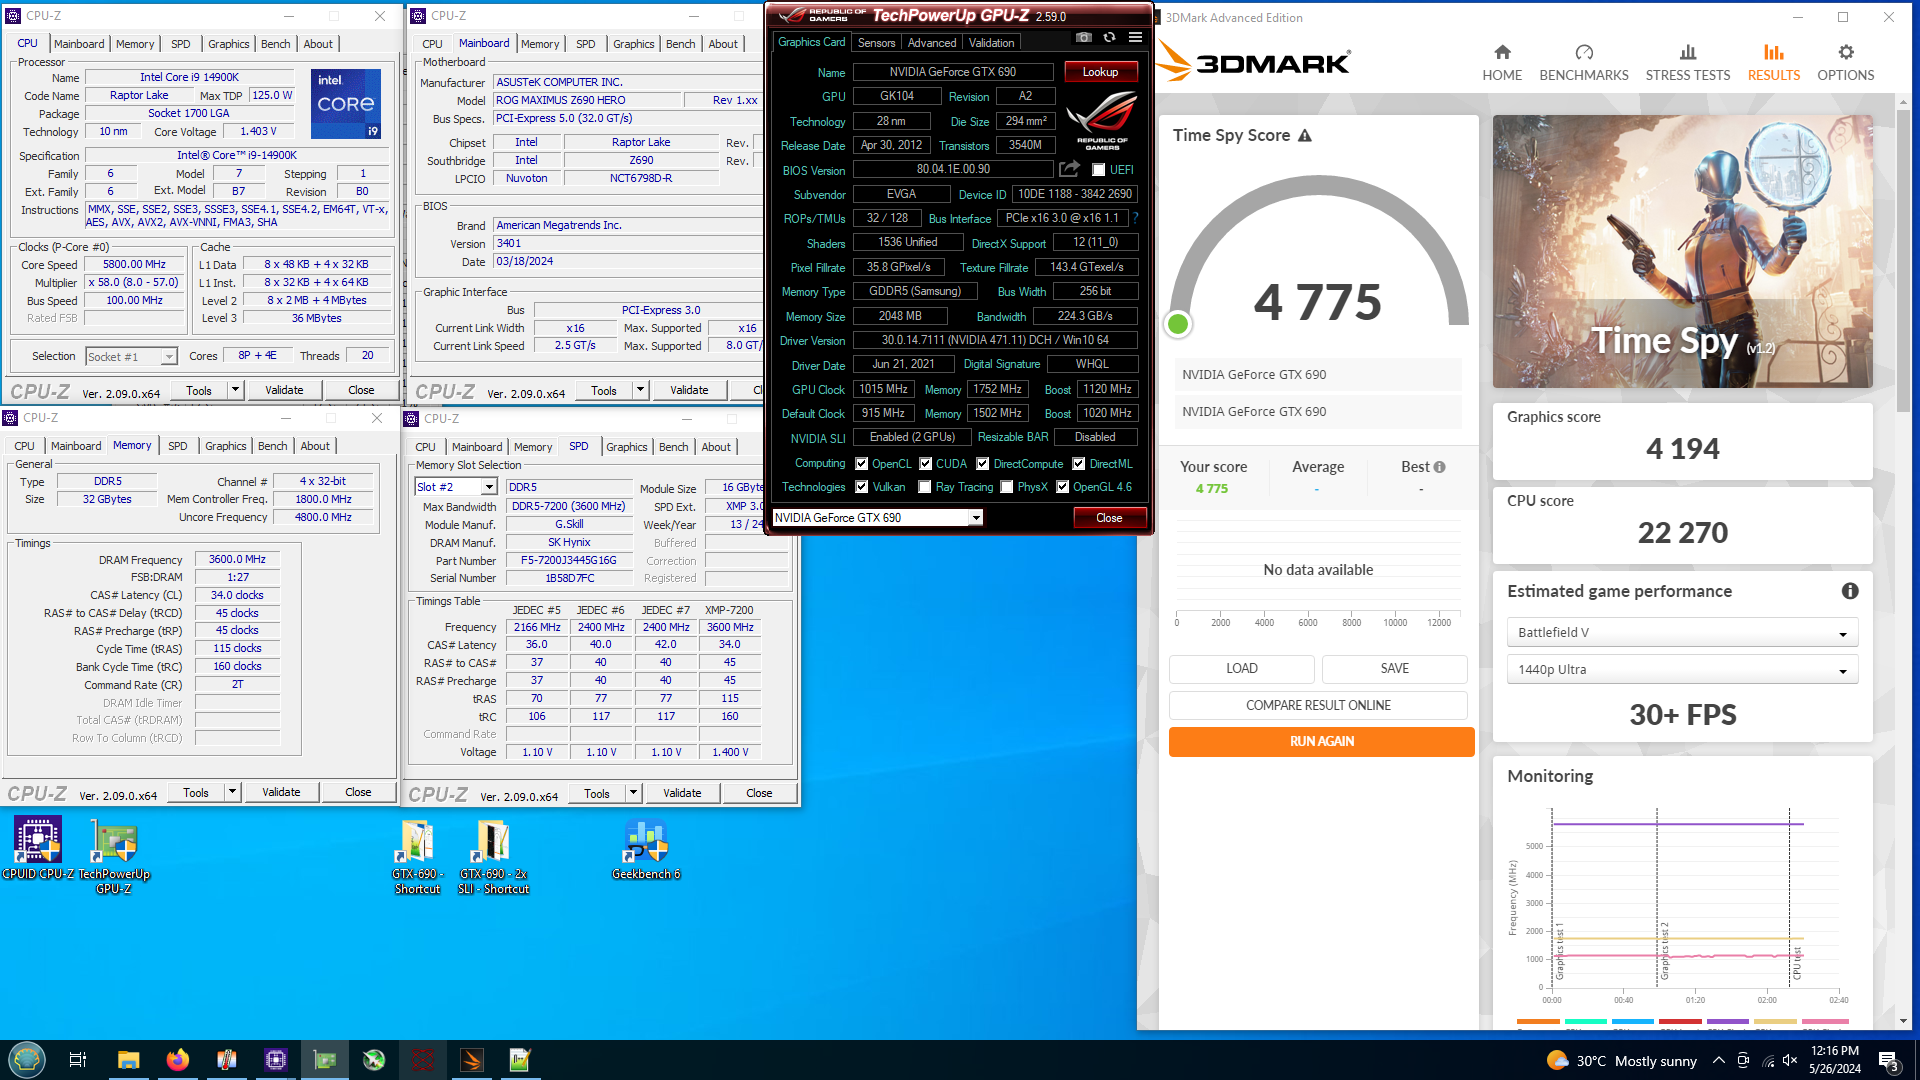Open Bench tab in the CPU-Z CPU window

pos(276,44)
